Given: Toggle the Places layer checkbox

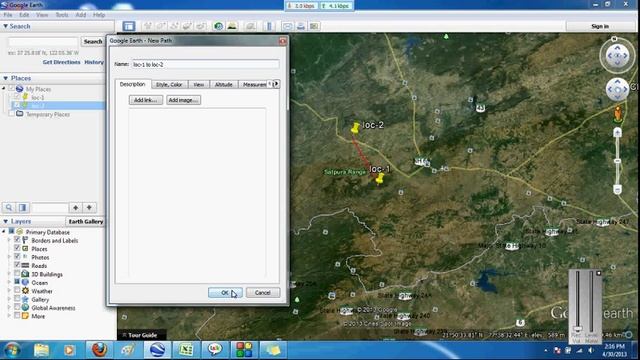Looking at the screenshot, I should pos(17,249).
